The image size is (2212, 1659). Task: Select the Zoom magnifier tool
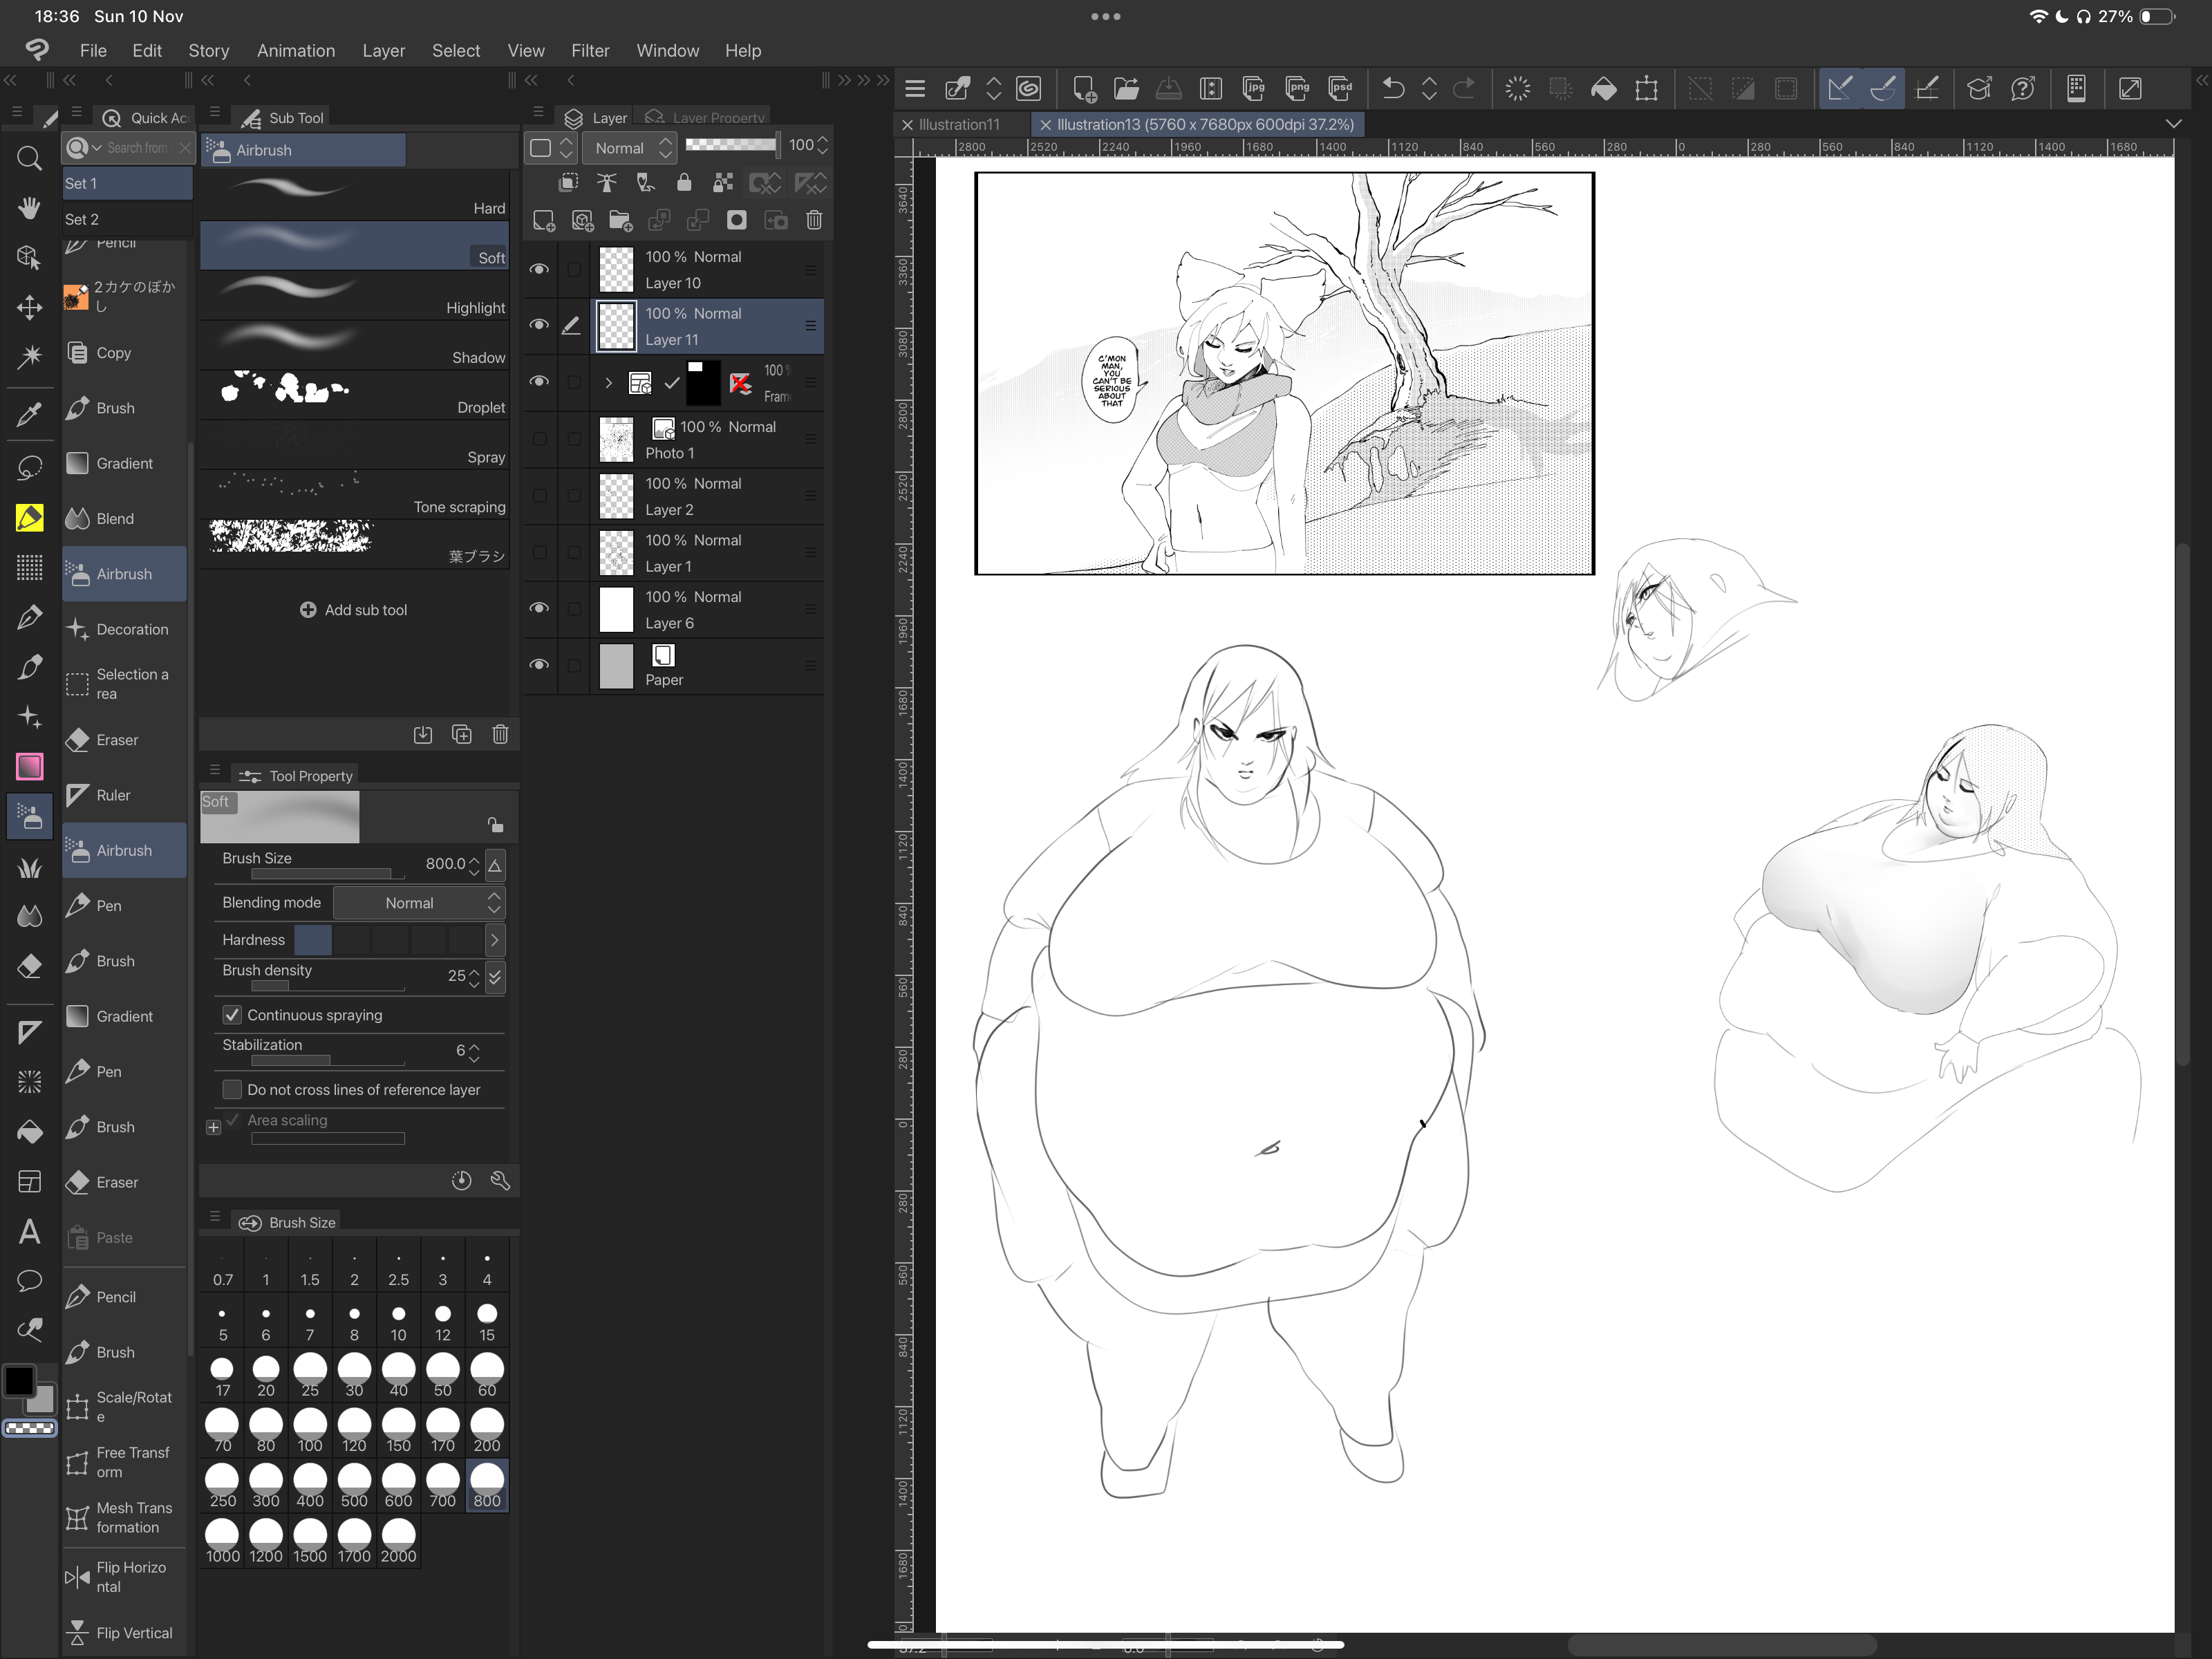(x=29, y=158)
